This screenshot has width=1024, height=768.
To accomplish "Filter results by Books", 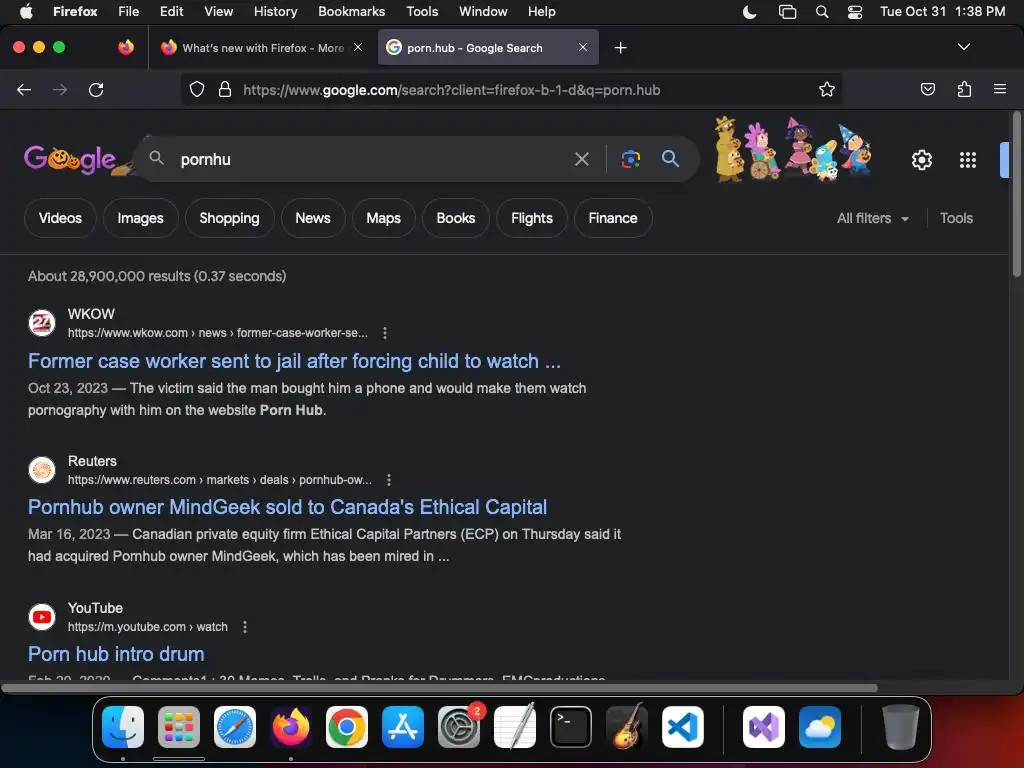I will 456,218.
